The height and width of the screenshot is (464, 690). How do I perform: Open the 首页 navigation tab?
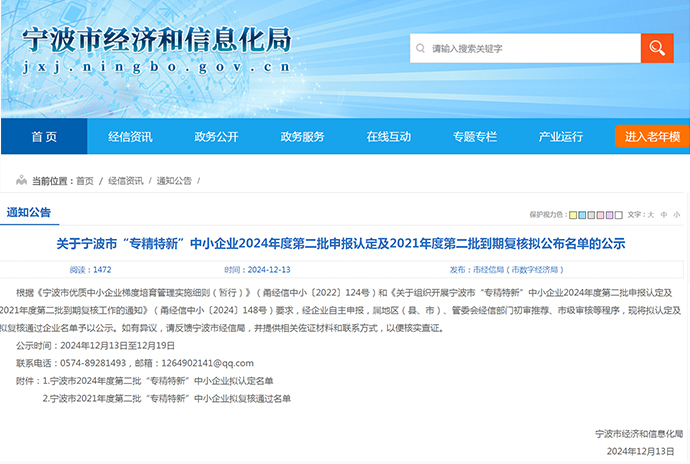coord(44,137)
